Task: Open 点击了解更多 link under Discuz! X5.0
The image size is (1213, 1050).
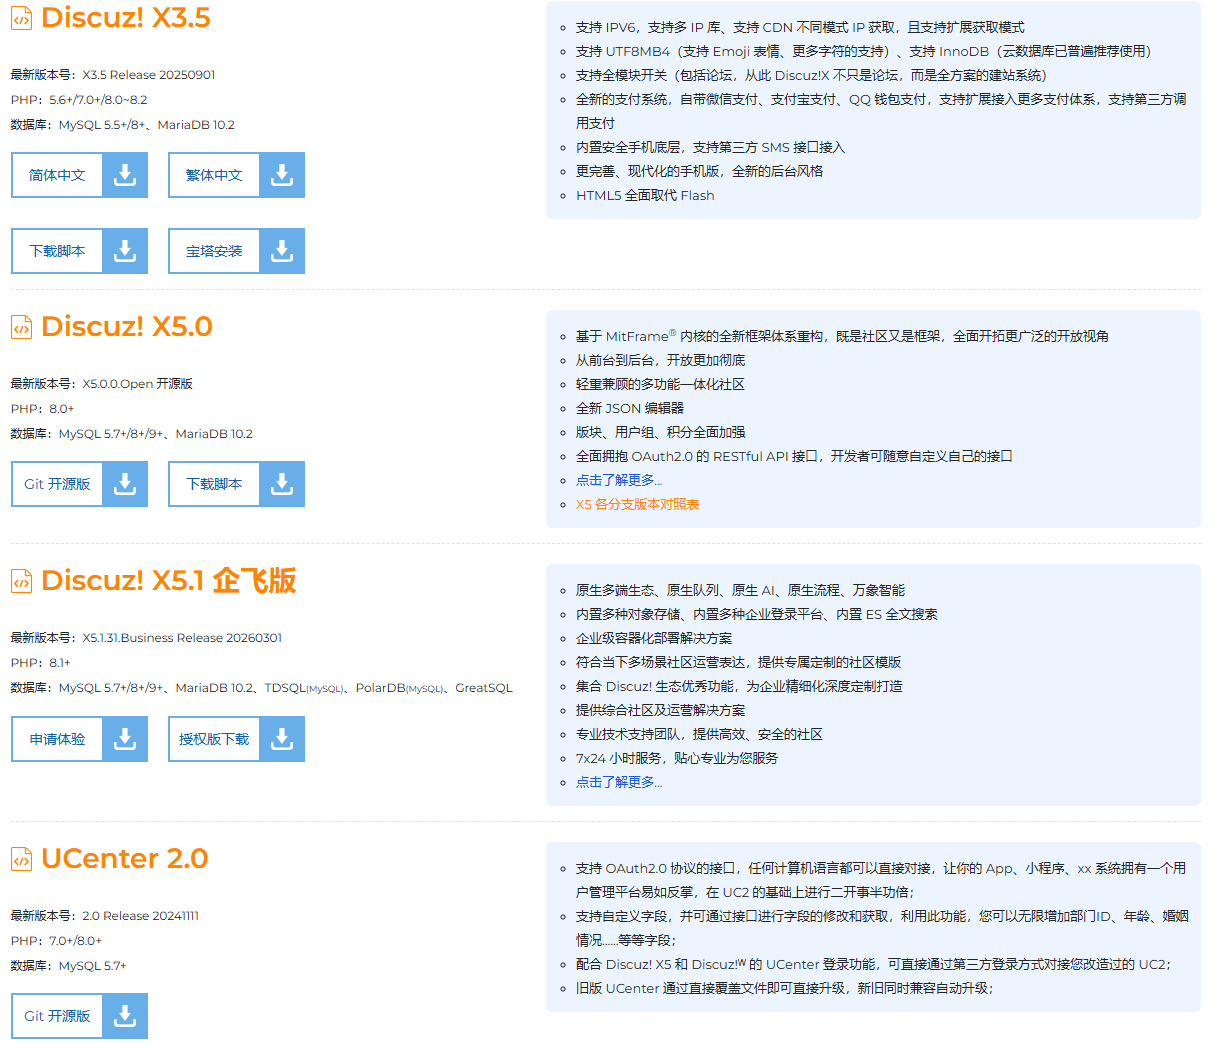Action: click(x=618, y=480)
